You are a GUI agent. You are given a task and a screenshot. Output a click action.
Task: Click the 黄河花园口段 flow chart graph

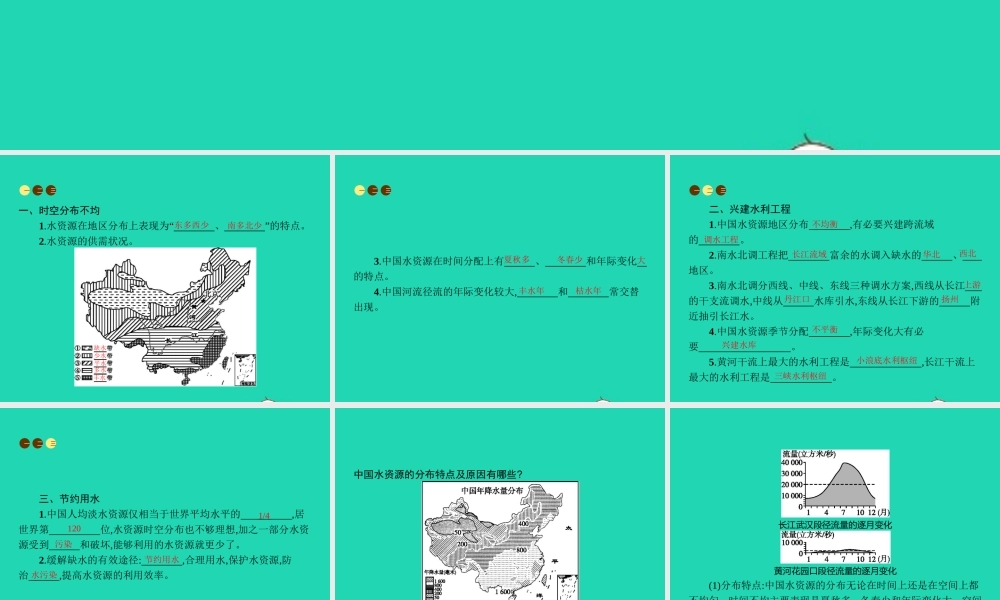click(x=835, y=548)
